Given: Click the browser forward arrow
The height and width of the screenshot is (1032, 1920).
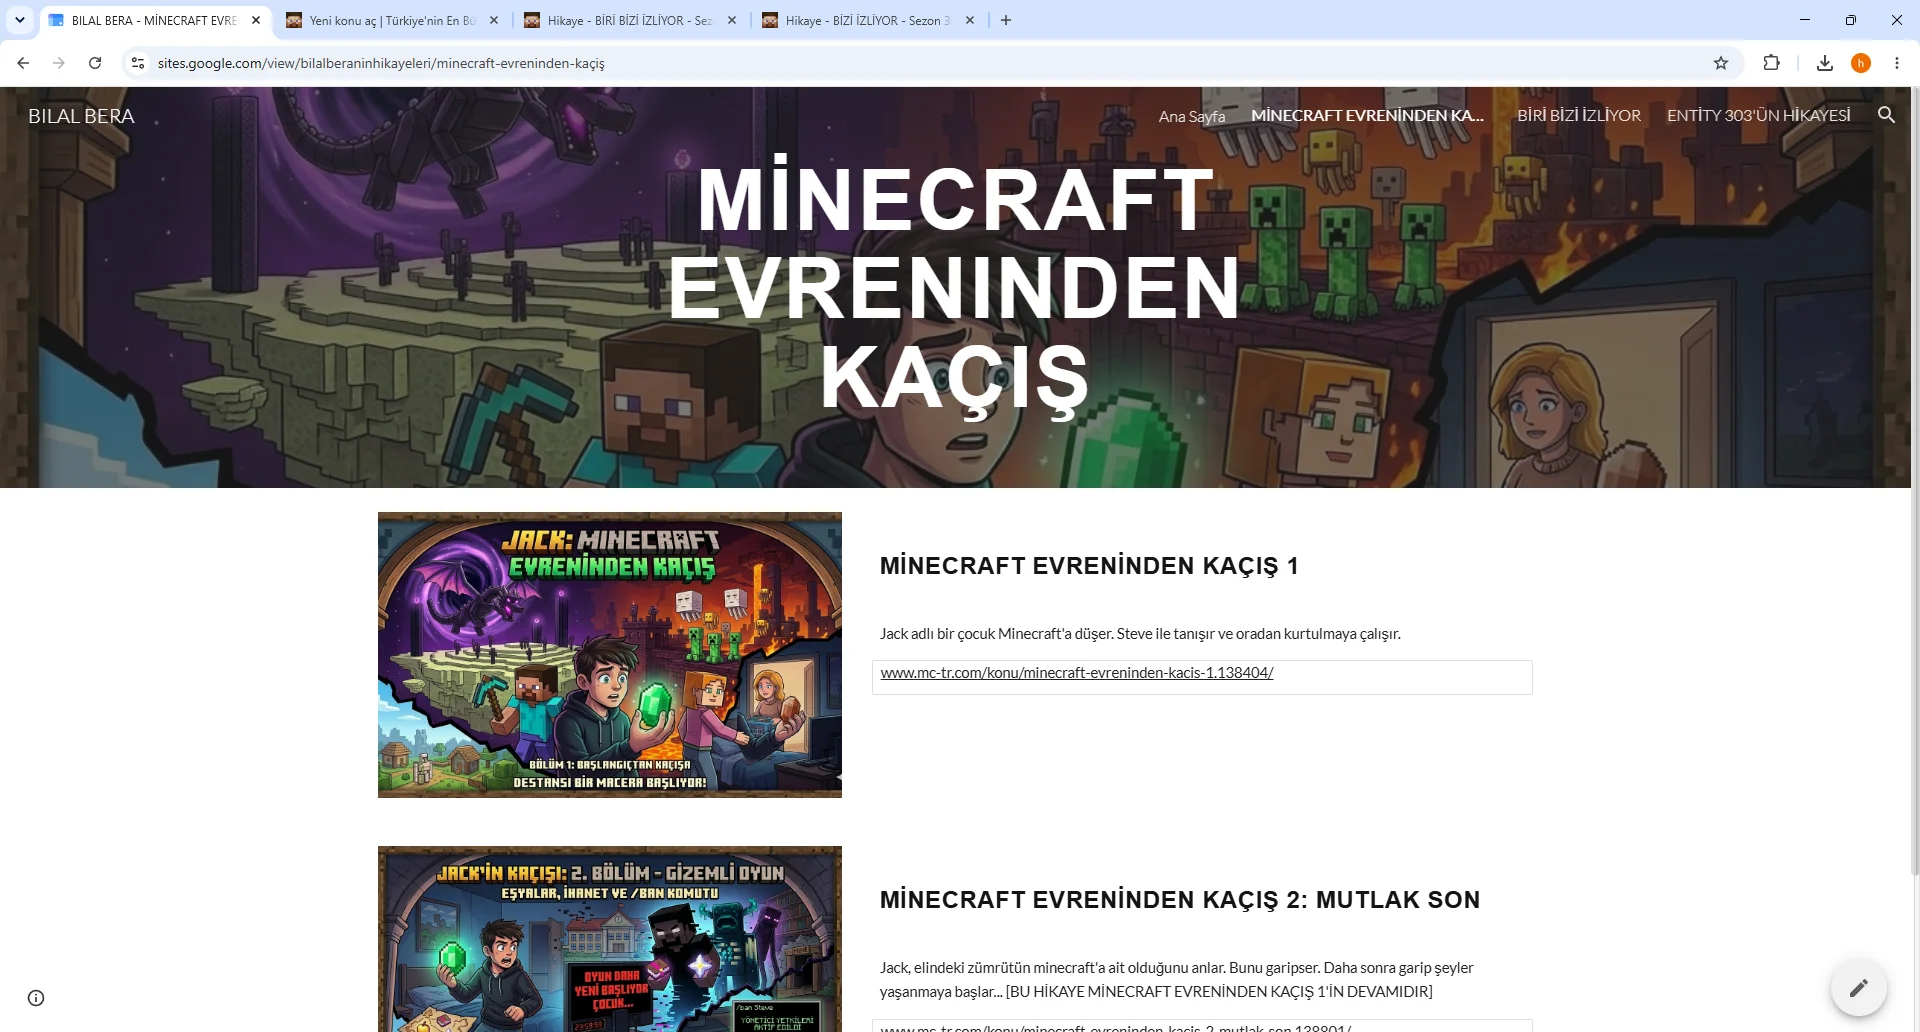Looking at the screenshot, I should (59, 63).
